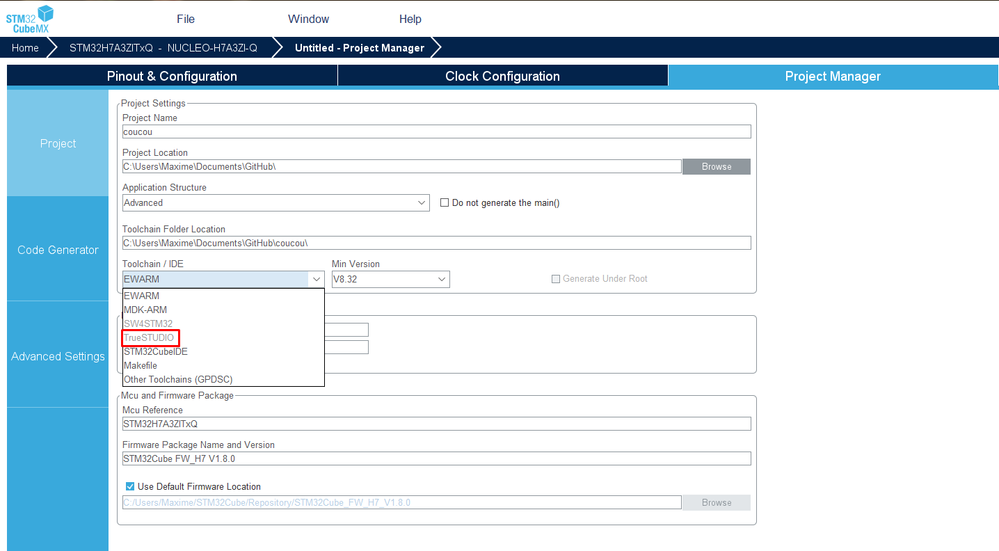Open the Code Generator side section
Screen dimensions: 999x551
[58, 250]
